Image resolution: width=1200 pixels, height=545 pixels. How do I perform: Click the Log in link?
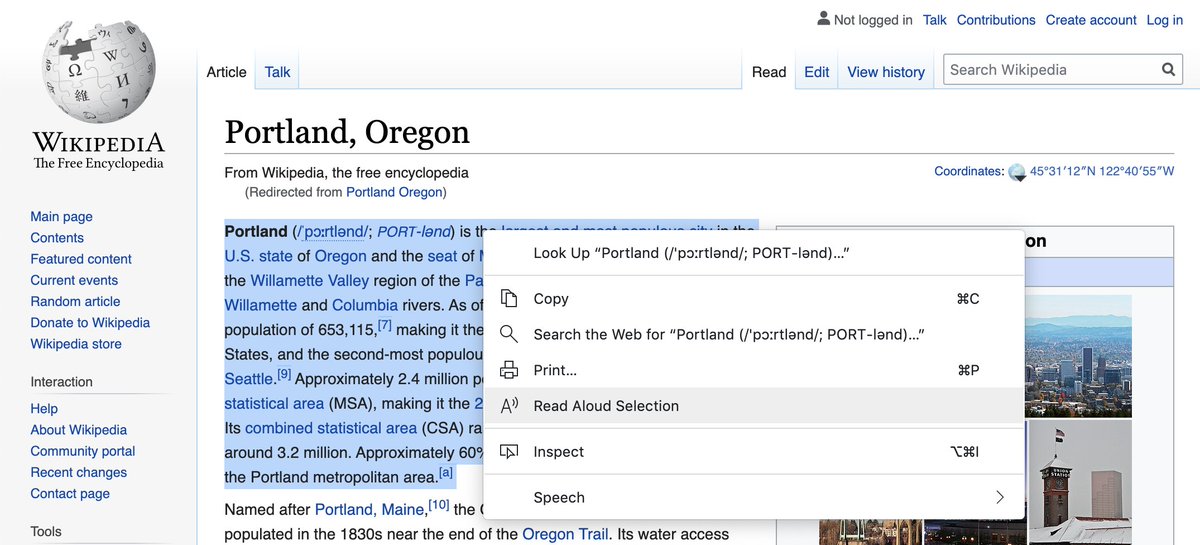coord(1164,20)
